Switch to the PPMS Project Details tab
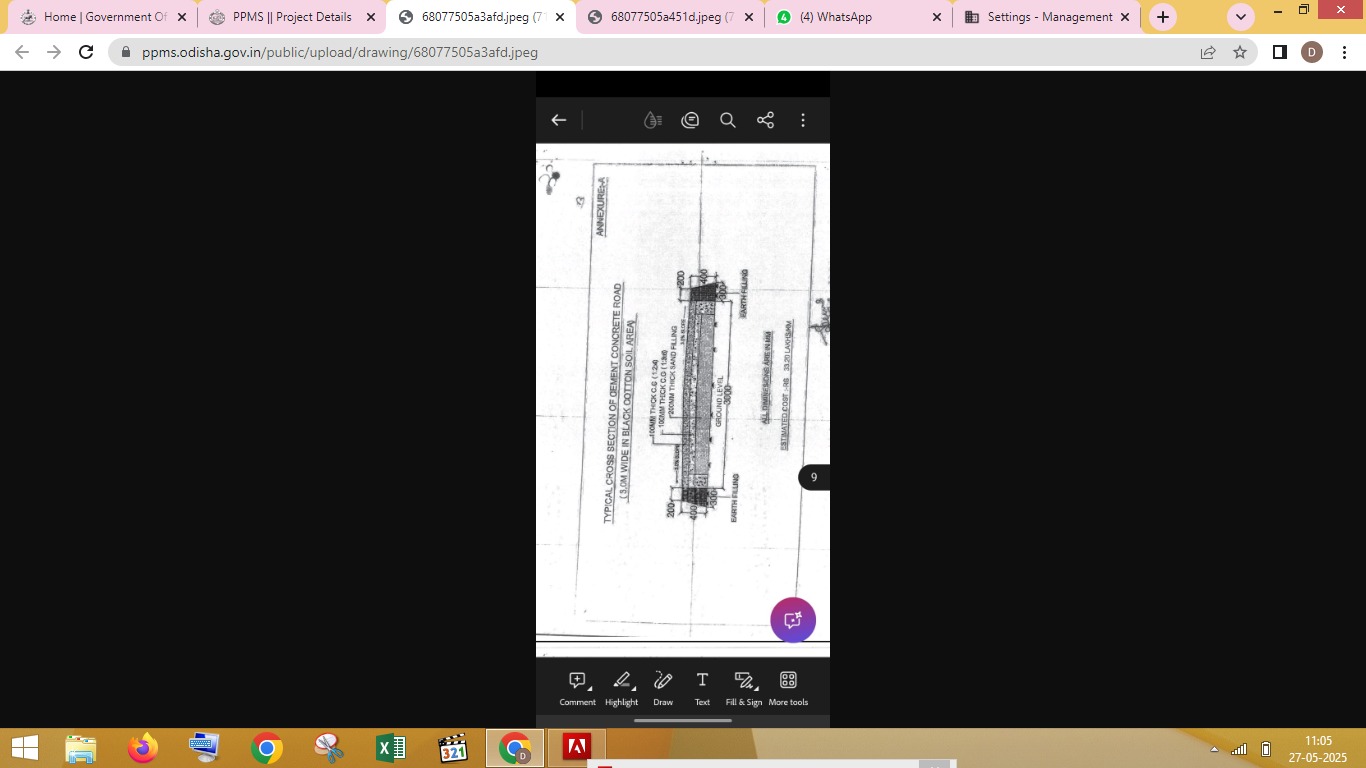This screenshot has height=768, width=1366. tap(291, 17)
